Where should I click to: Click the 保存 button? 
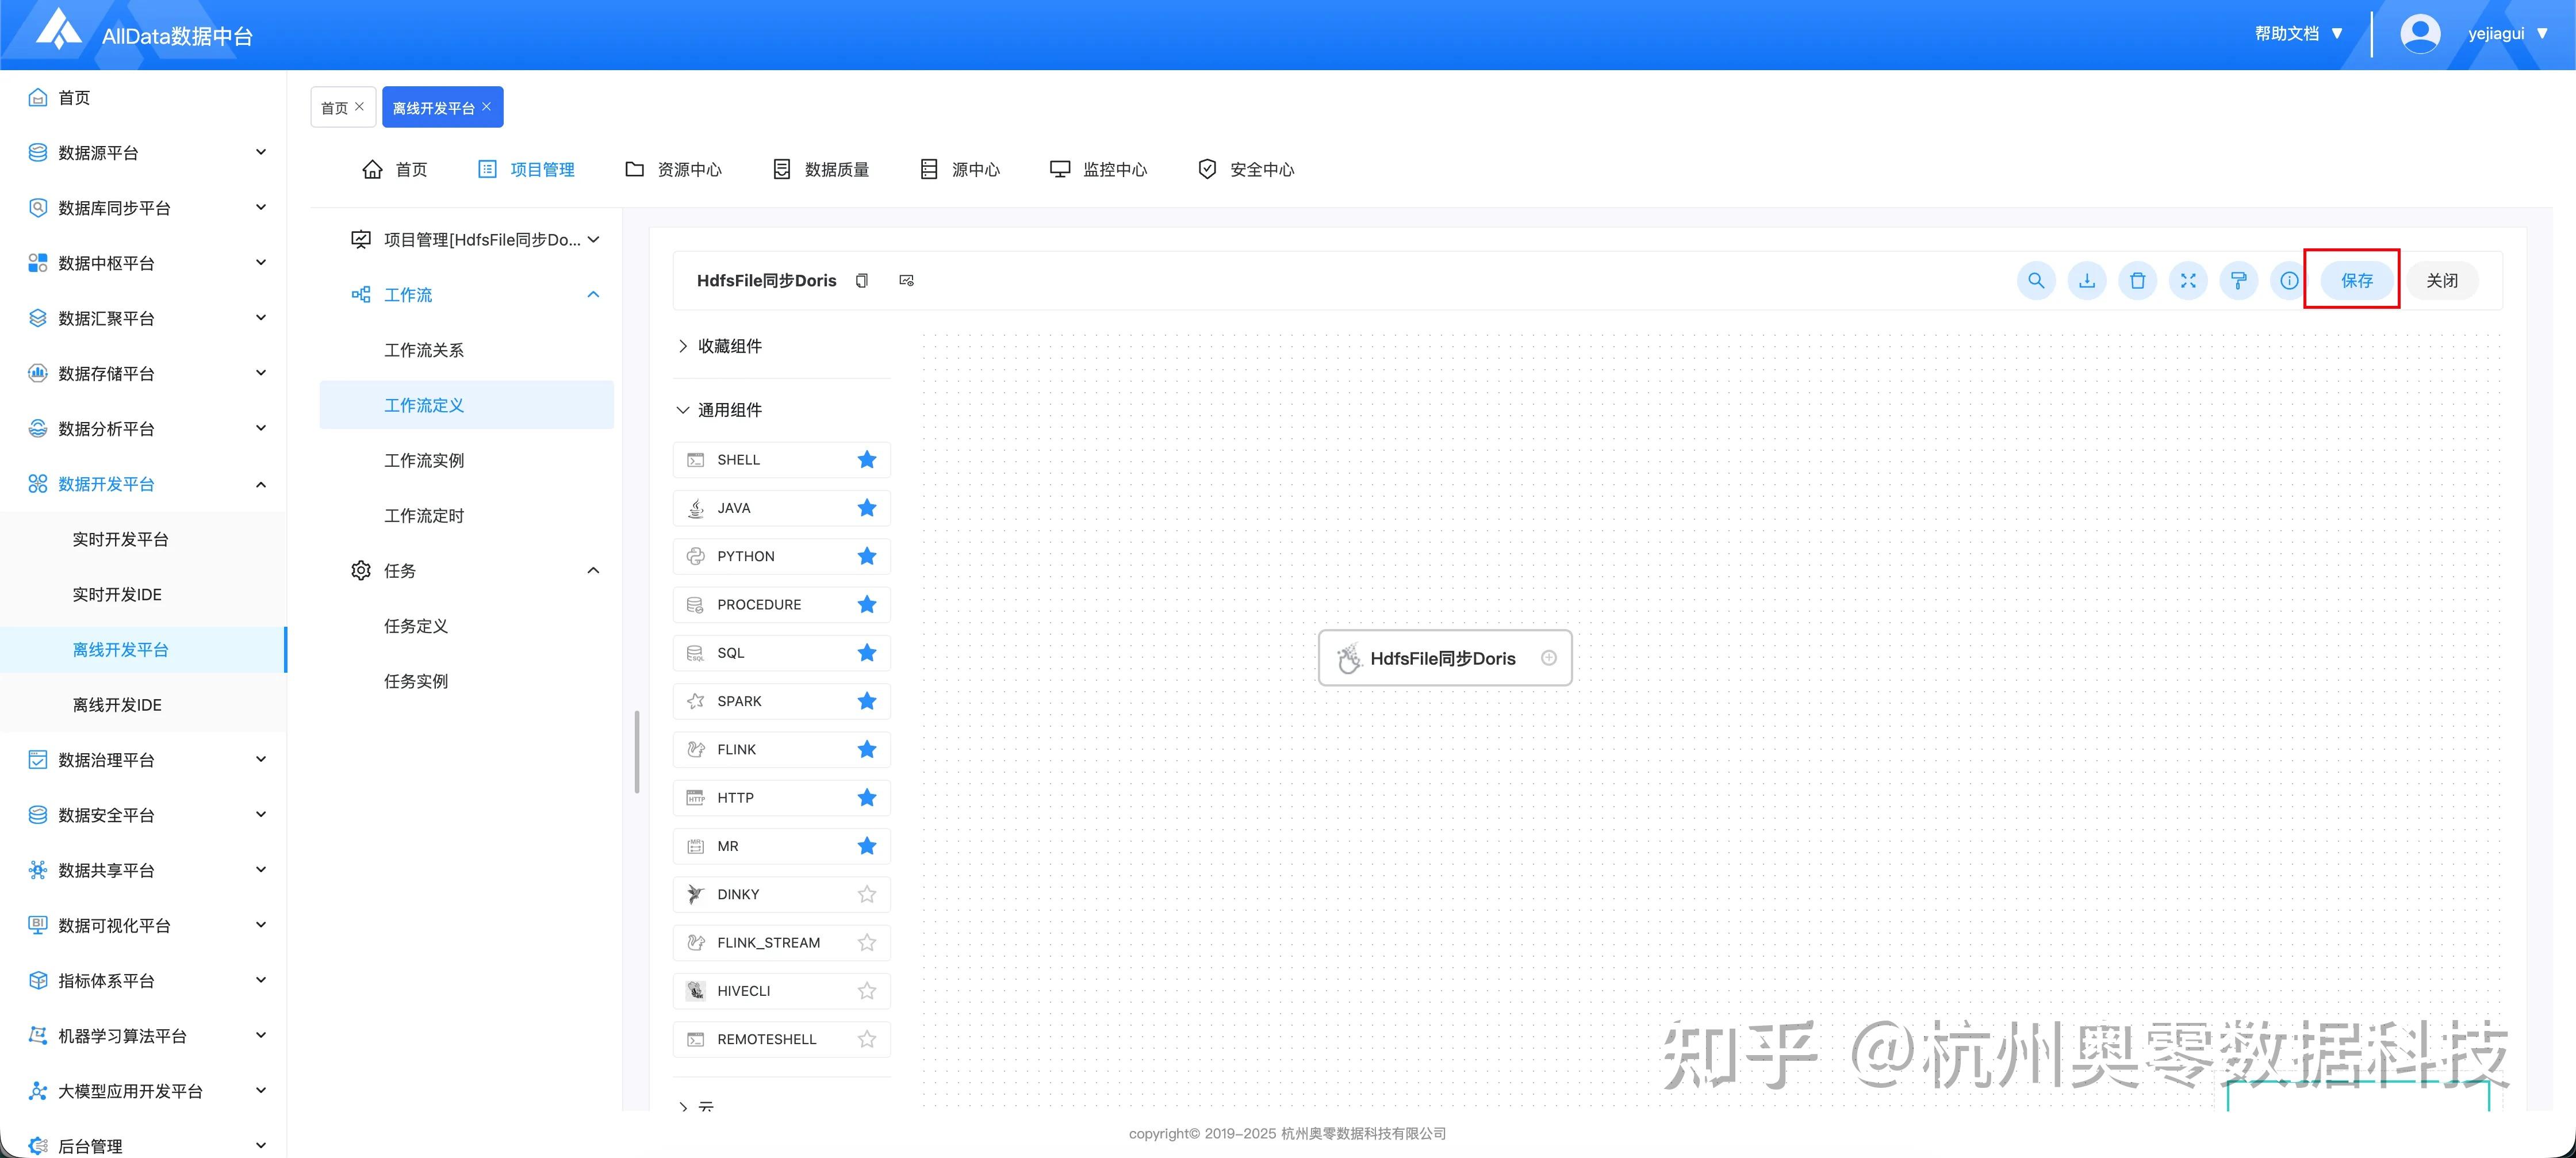pyautogui.click(x=2356, y=281)
